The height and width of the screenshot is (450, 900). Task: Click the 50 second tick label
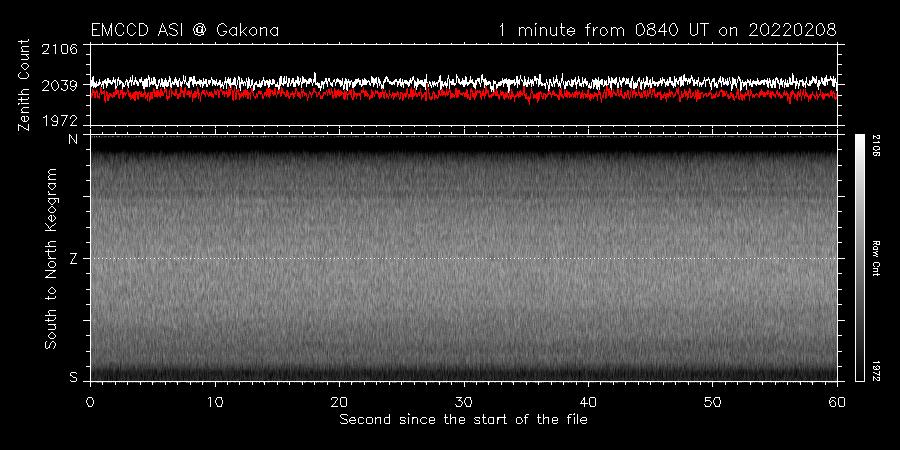[x=712, y=402]
